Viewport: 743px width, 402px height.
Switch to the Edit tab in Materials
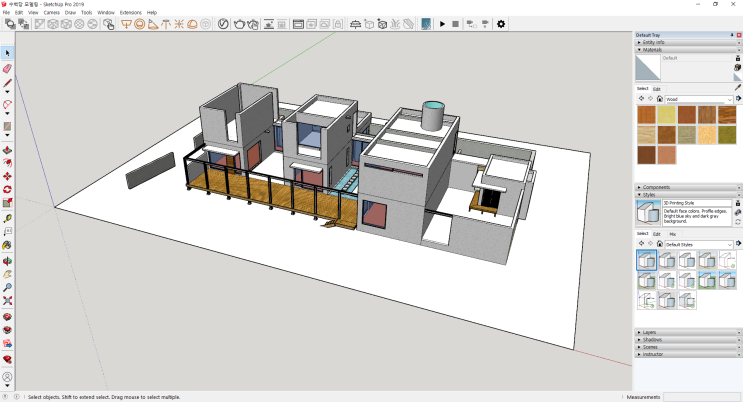tap(656, 89)
